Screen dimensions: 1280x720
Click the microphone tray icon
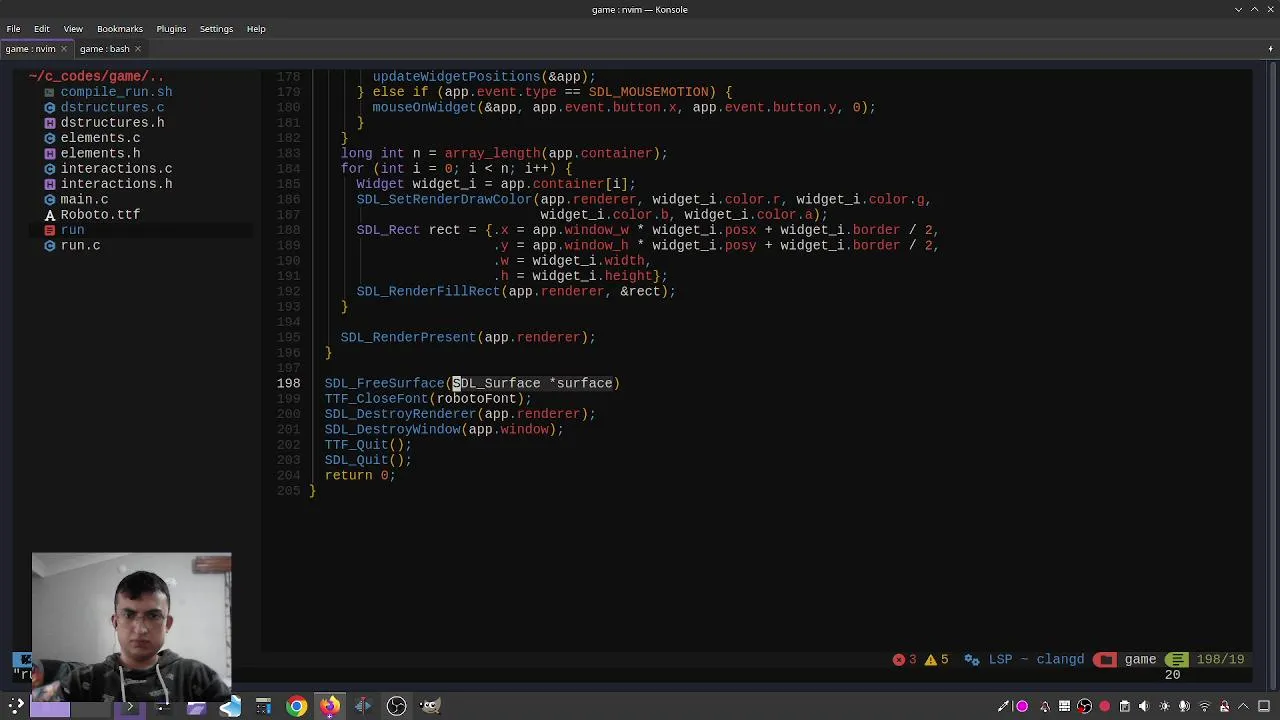[1184, 706]
